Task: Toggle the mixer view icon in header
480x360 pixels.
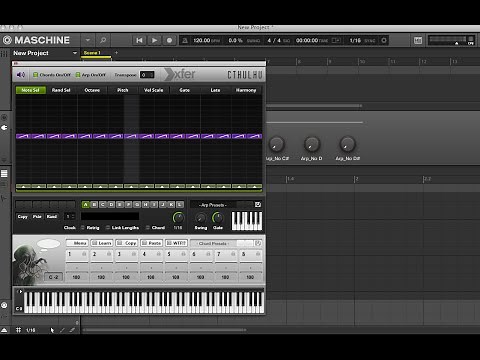Action: 418,41
